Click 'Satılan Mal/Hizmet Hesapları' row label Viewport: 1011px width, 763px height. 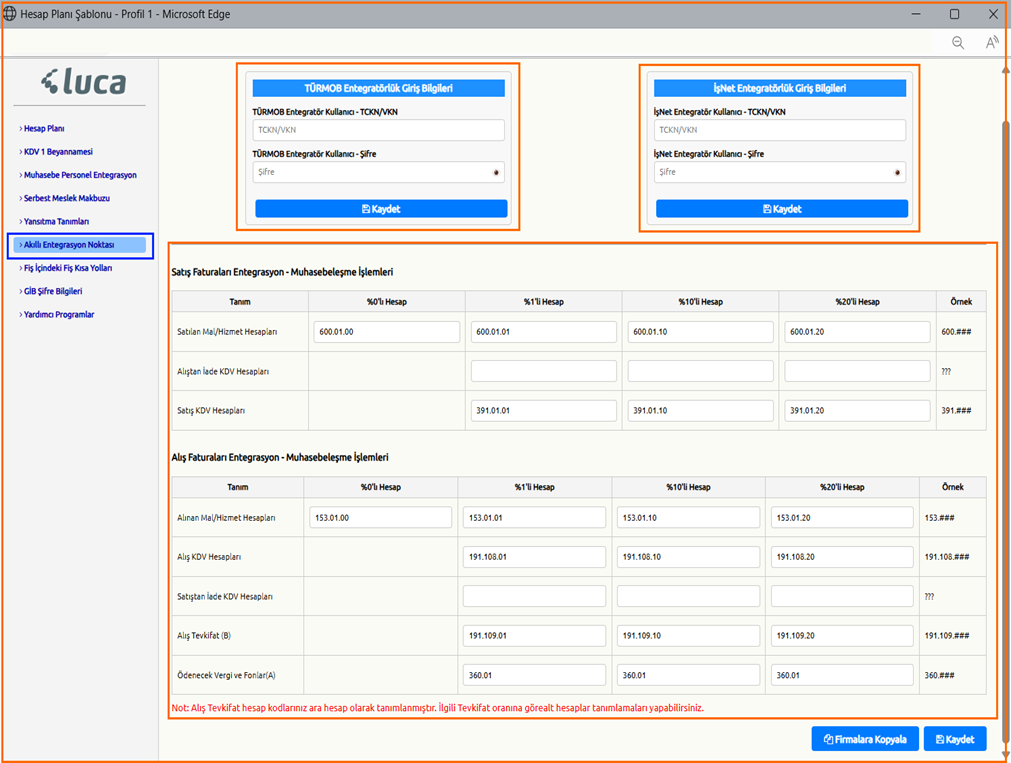point(227,332)
